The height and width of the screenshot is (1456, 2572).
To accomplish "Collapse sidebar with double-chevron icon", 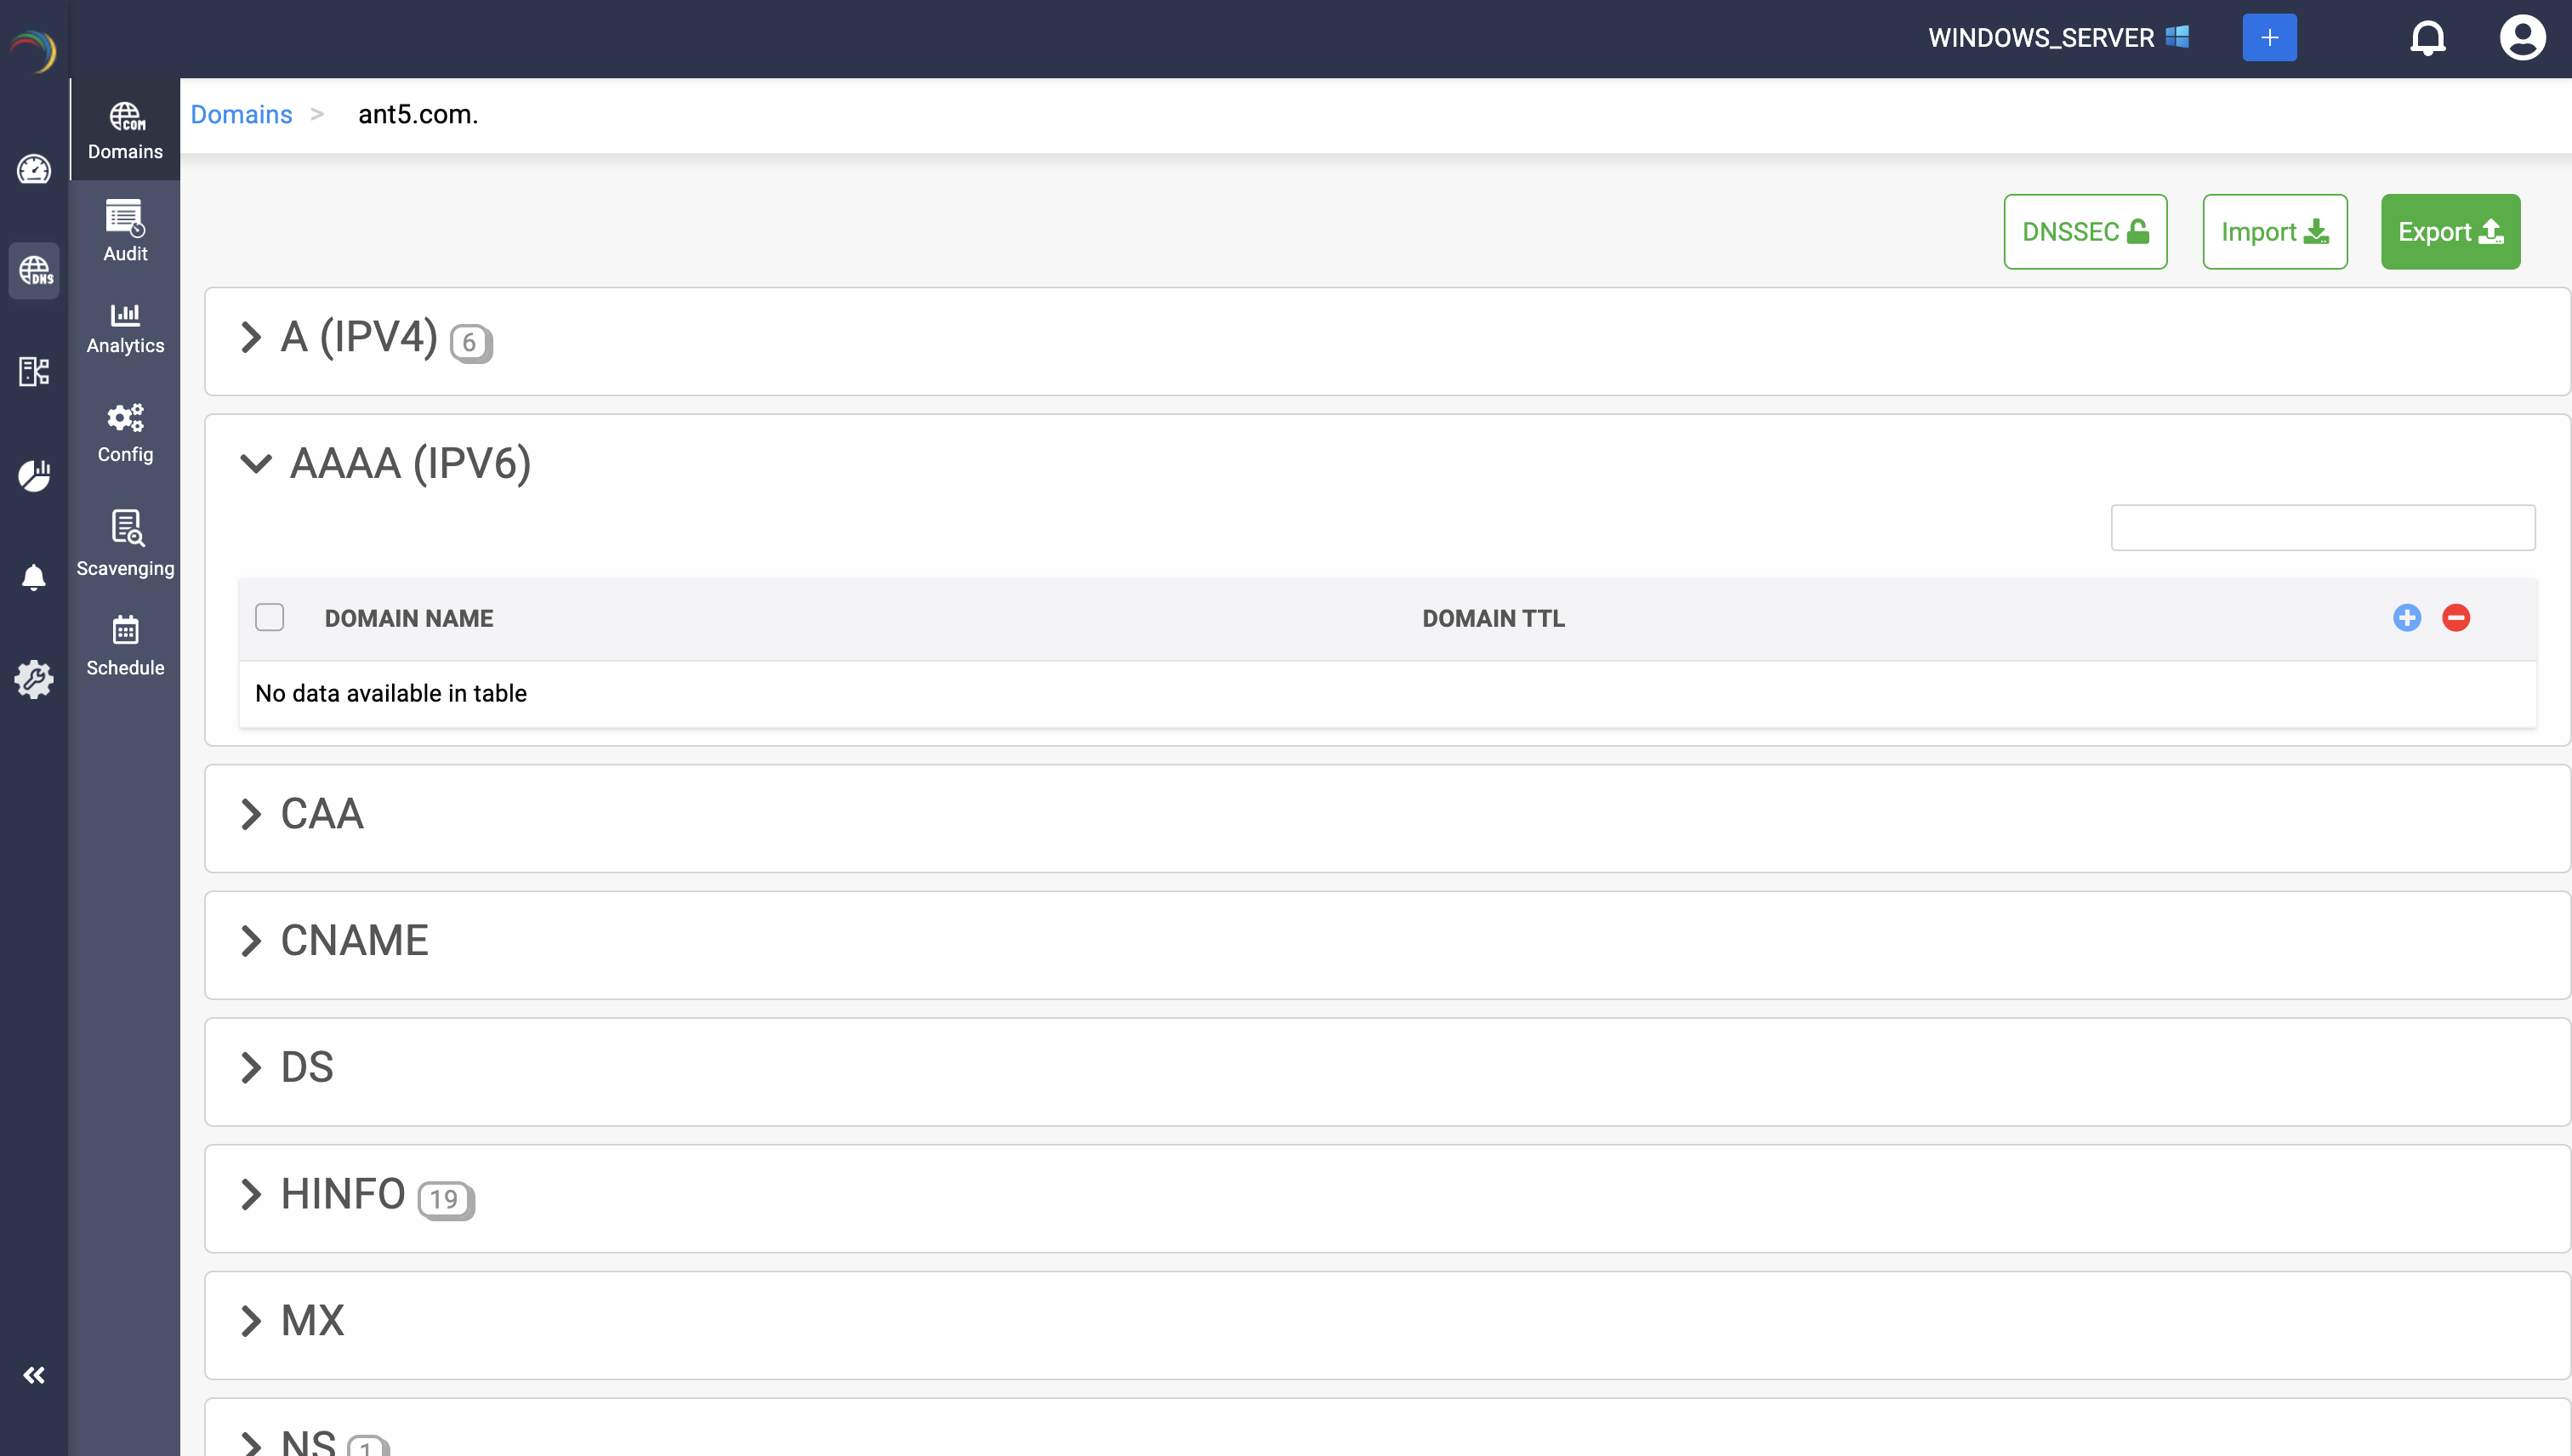I will [34, 1375].
